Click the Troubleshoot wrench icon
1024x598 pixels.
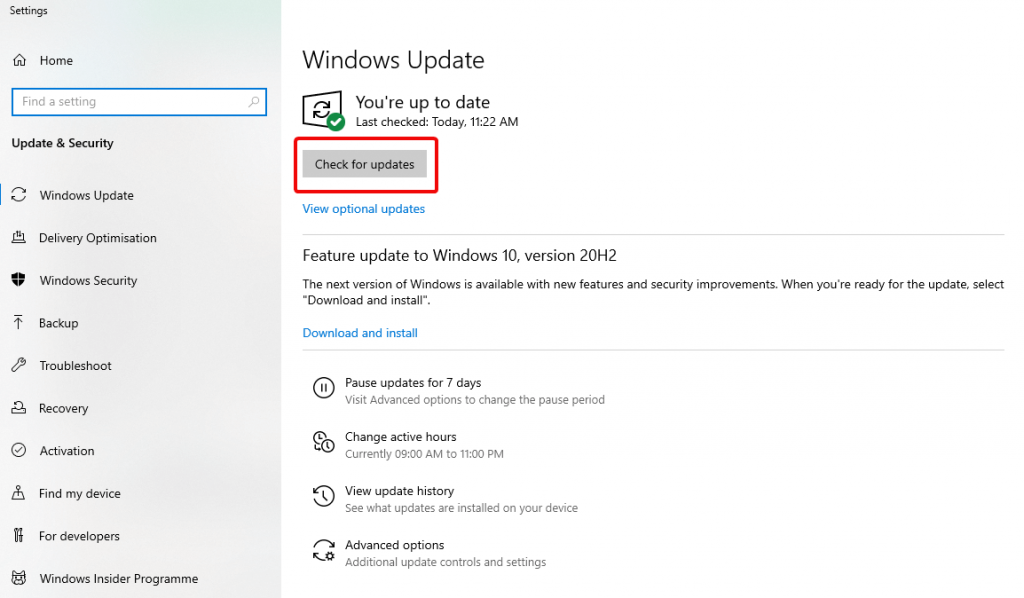(x=19, y=366)
